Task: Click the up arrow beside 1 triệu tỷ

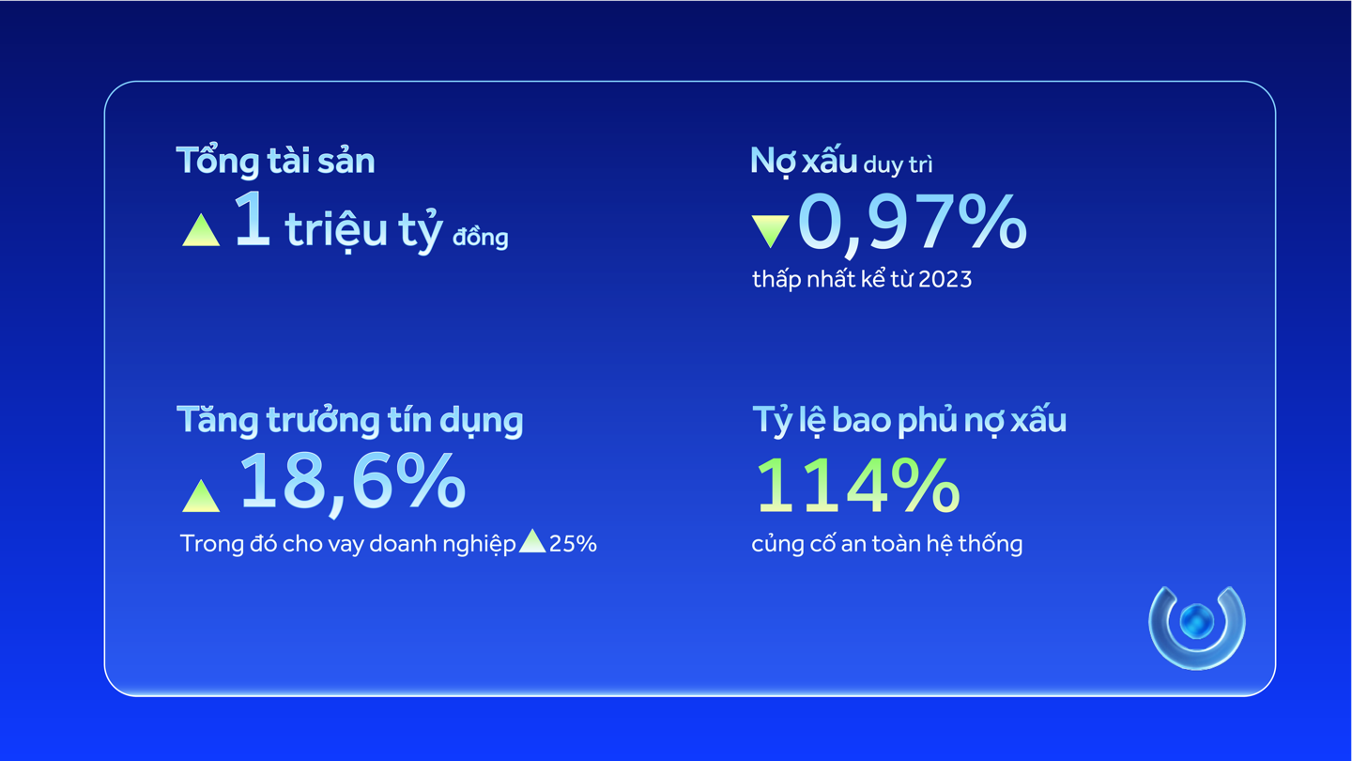Action: [201, 231]
